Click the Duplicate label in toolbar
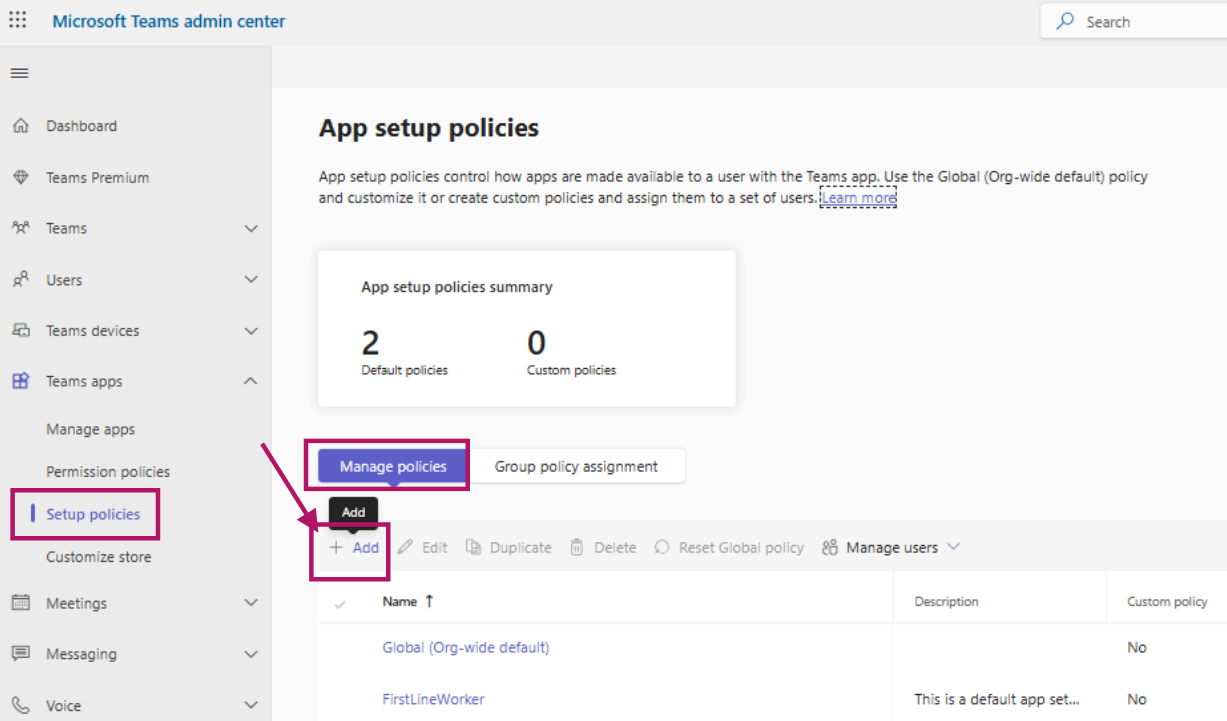Screen dimensions: 1227x721 coord(521,547)
